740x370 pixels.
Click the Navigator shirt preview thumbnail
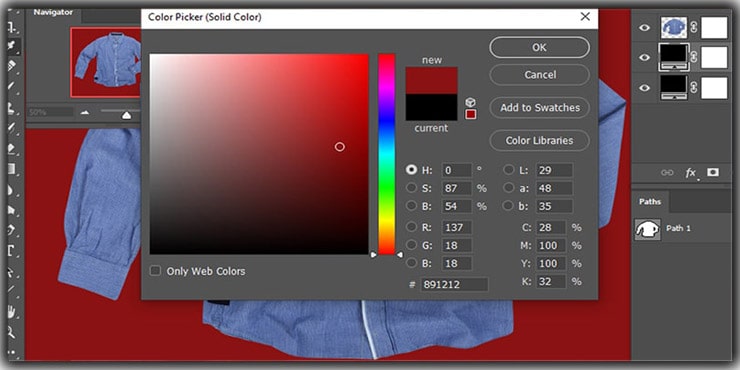(x=106, y=62)
